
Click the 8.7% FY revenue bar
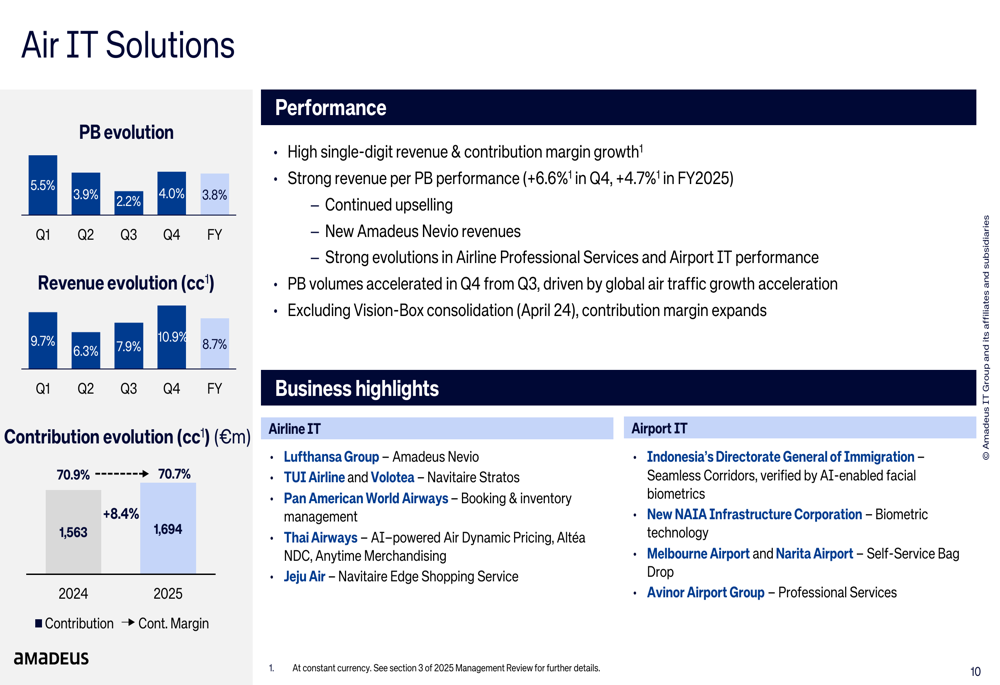pyautogui.click(x=214, y=343)
